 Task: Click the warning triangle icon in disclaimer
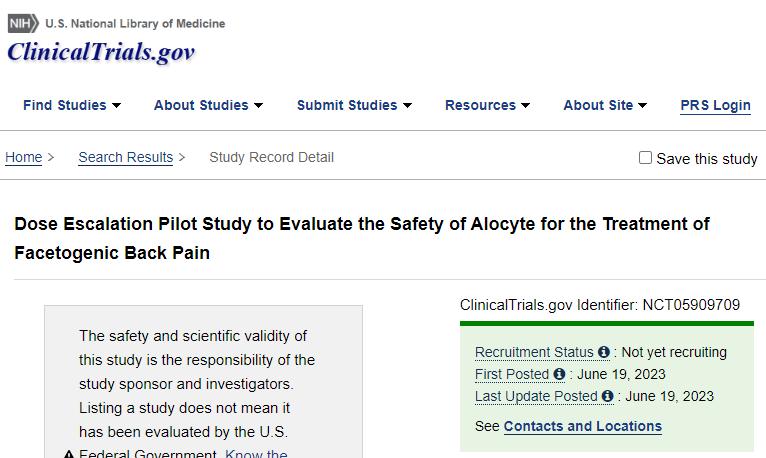pyautogui.click(x=69, y=455)
